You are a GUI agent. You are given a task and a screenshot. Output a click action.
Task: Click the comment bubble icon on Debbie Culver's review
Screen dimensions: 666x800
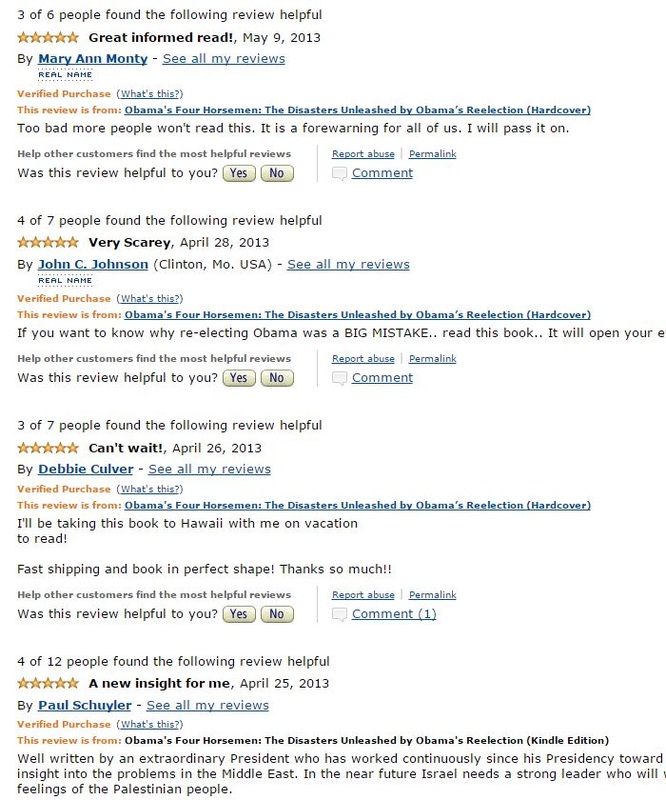[x=340, y=613]
